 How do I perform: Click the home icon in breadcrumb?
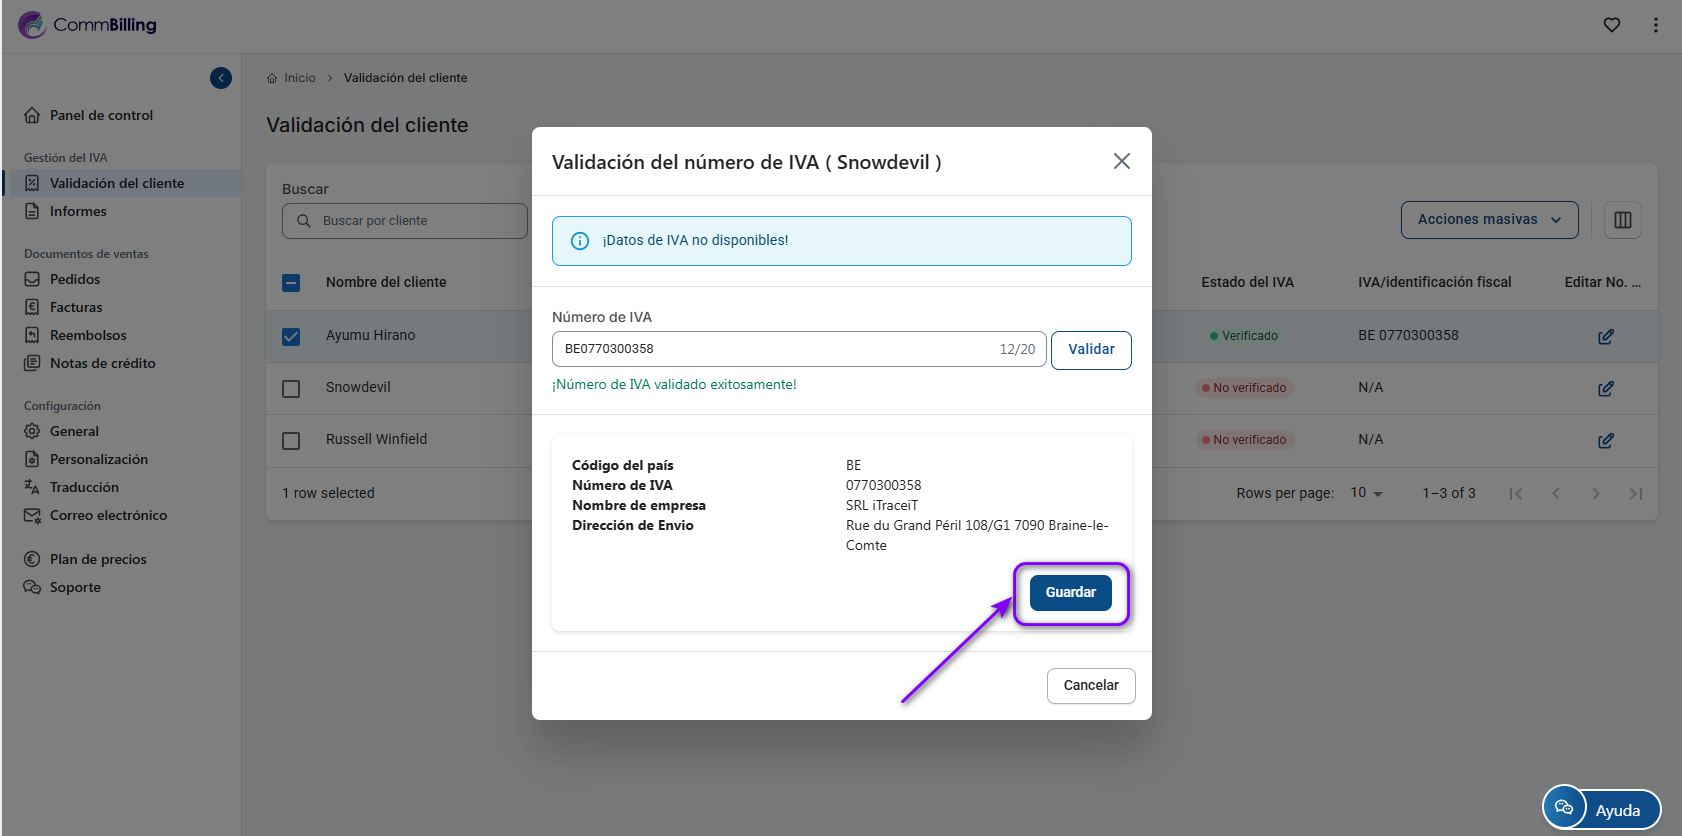tap(272, 78)
